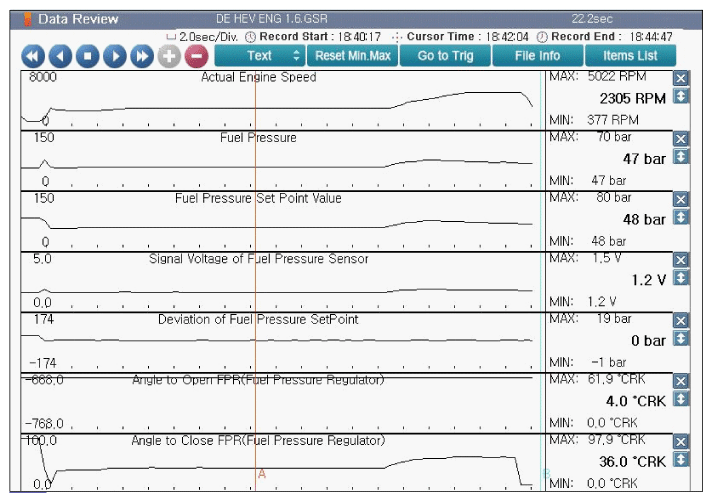Remove the Deviation of Fuel Pressure SetPoint graph
This screenshot has height=502, width=712.
point(681,321)
